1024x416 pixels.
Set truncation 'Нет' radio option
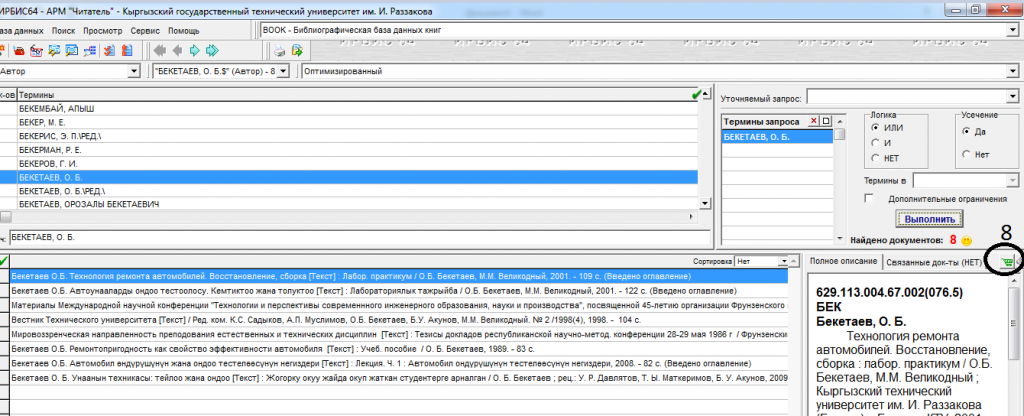pos(966,154)
